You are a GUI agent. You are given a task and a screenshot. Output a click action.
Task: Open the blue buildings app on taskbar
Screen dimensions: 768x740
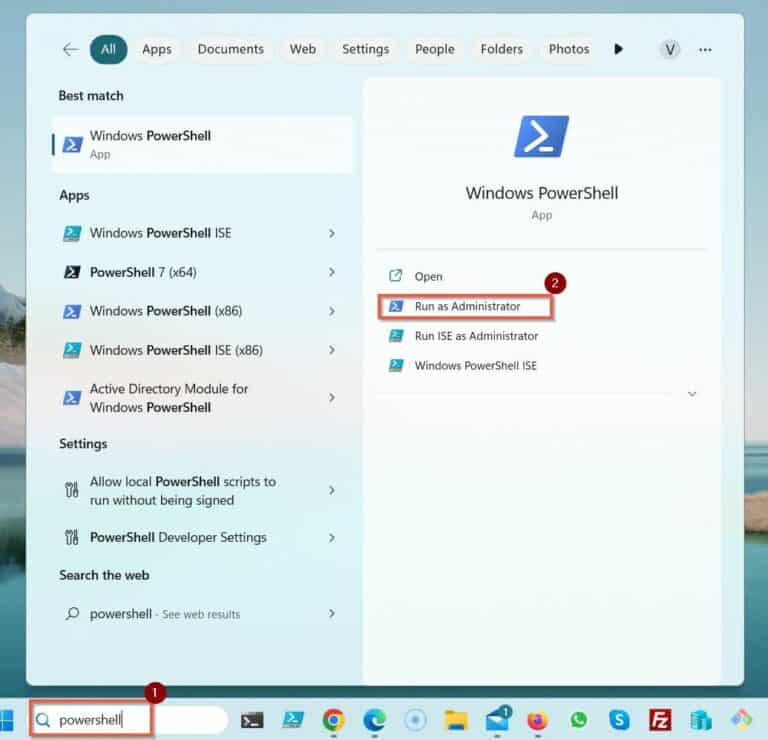click(701, 720)
